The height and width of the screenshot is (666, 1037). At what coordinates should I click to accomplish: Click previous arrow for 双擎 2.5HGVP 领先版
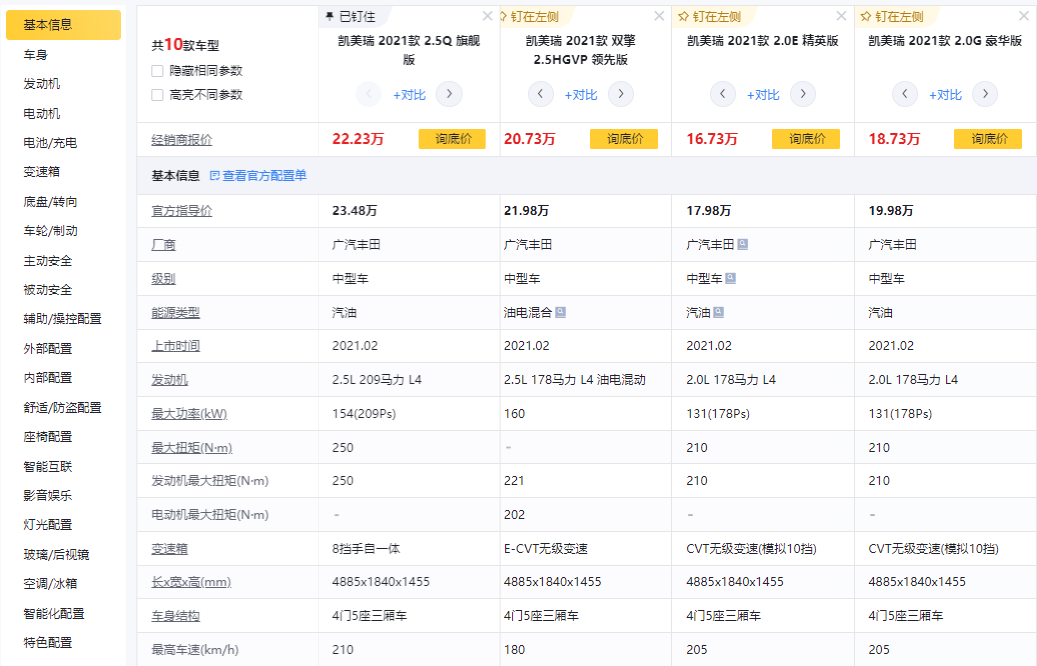tap(540, 94)
